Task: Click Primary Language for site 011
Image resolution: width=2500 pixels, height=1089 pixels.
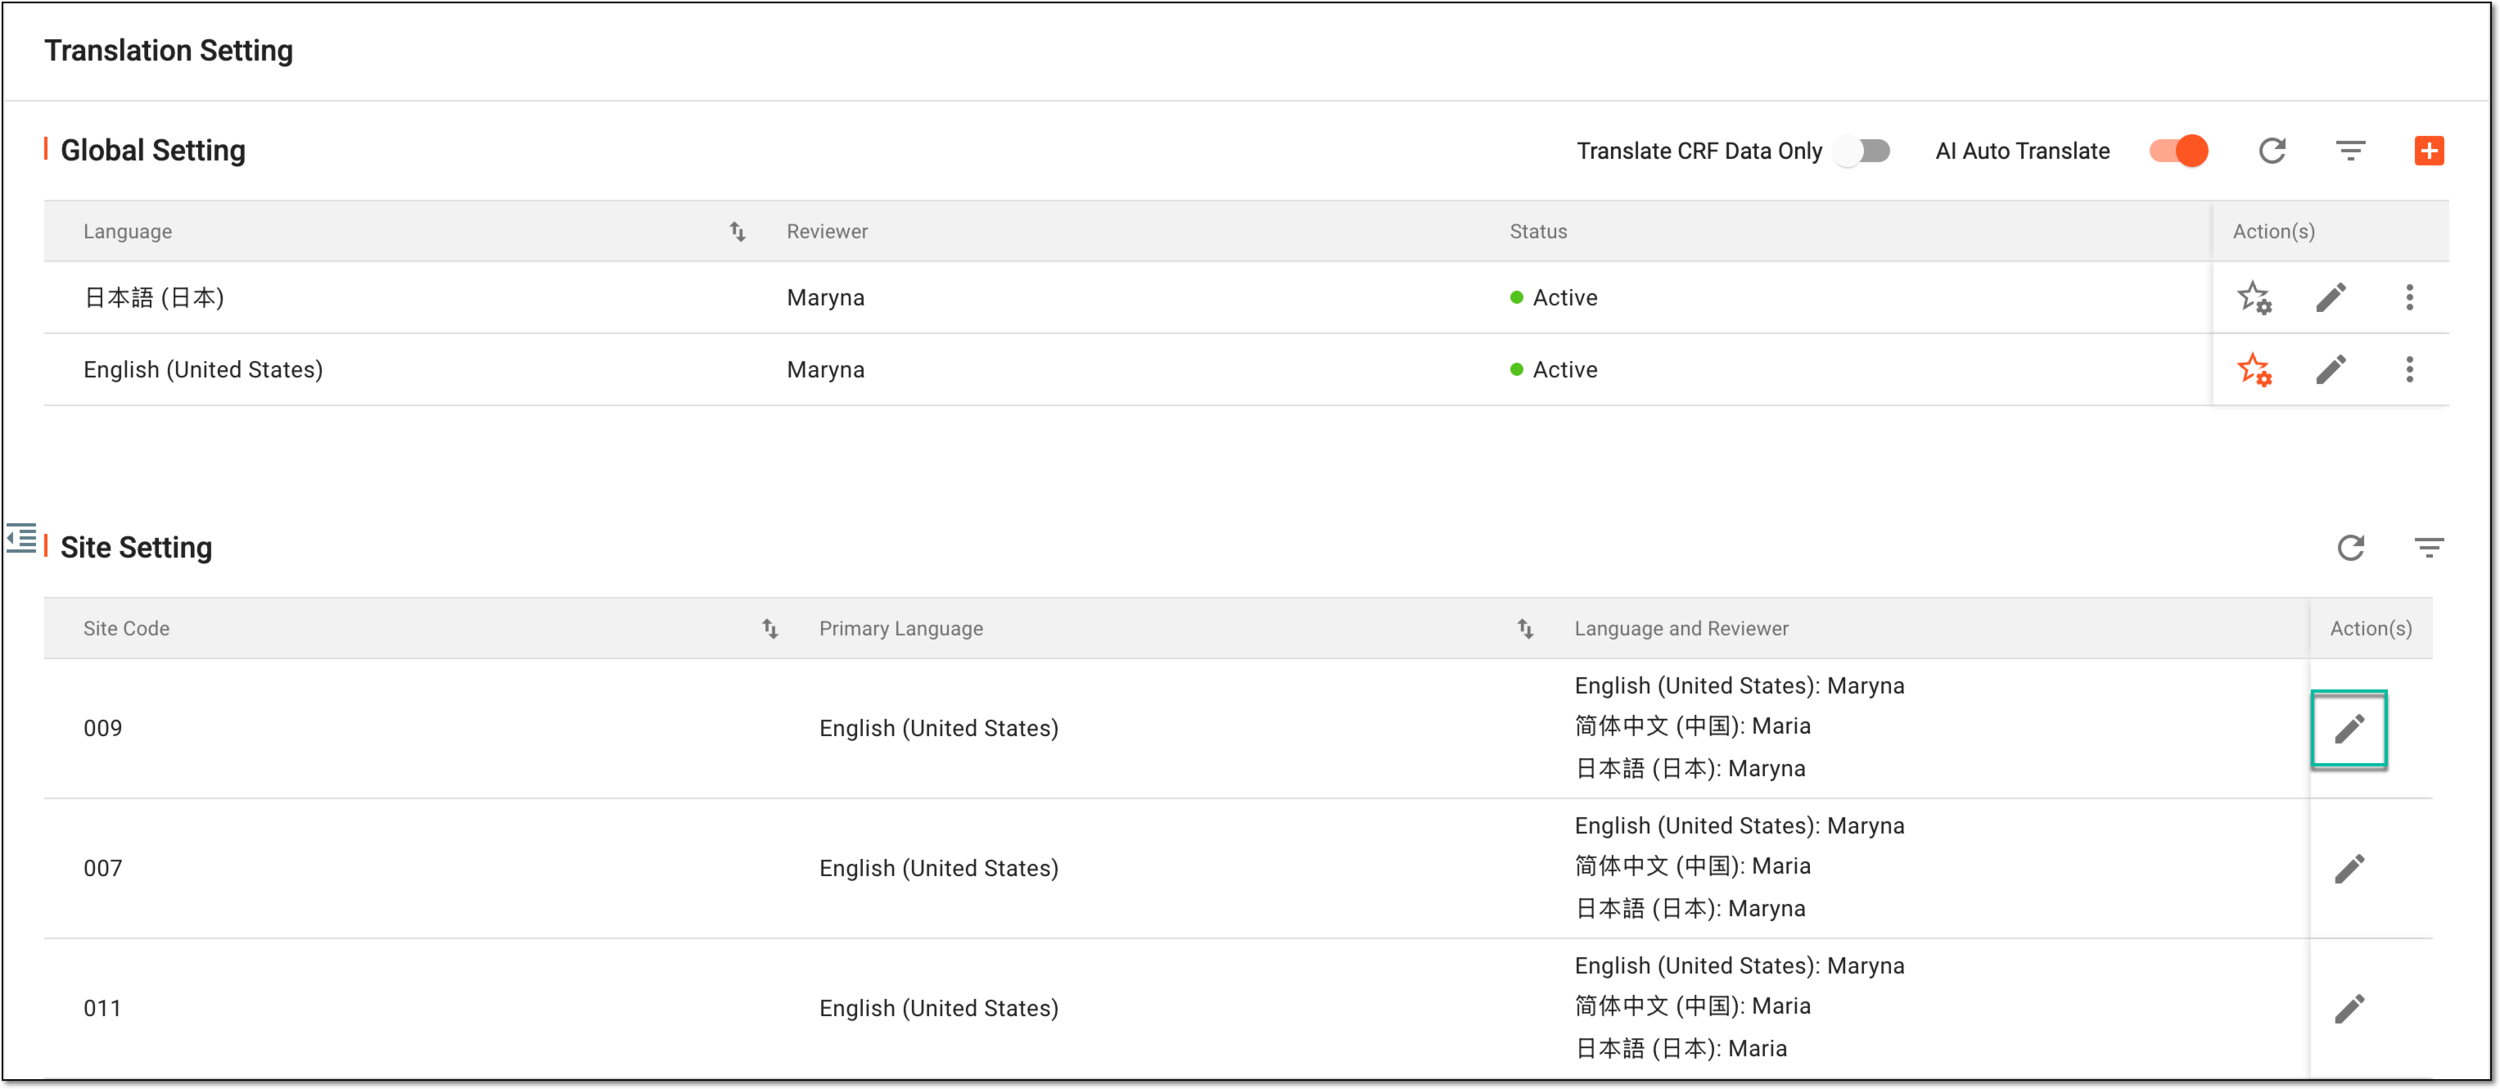Action: coord(938,1009)
